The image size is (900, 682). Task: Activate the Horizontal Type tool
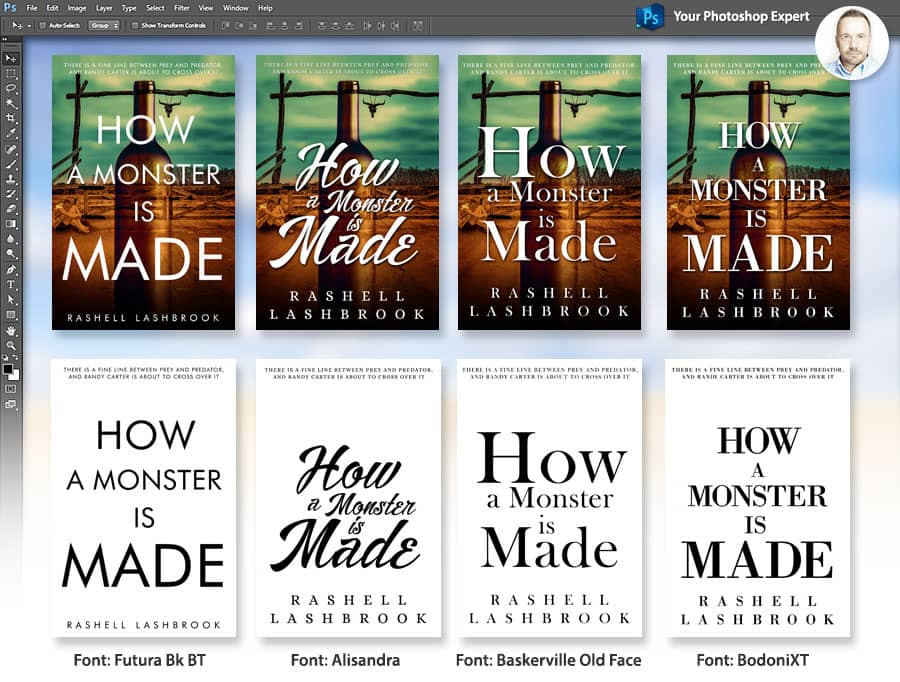click(12, 285)
